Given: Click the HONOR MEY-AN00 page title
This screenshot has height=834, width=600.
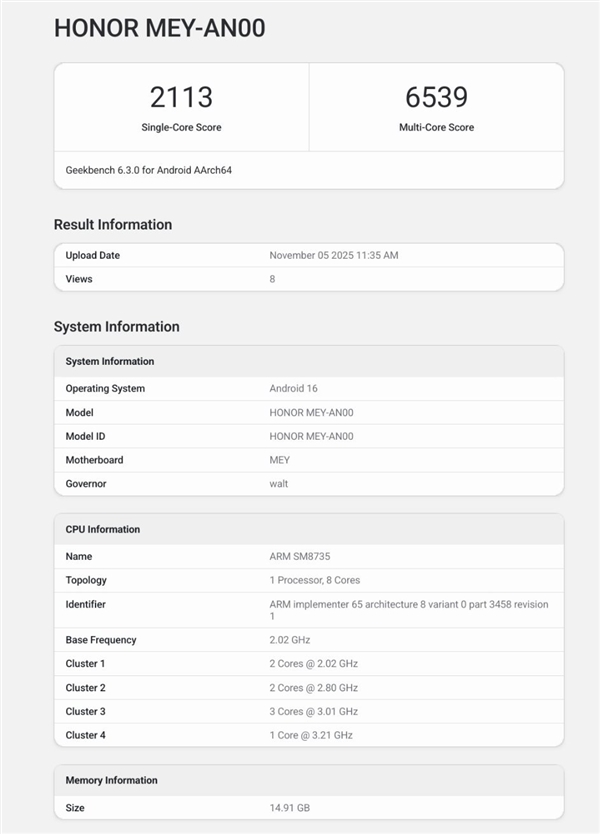Looking at the screenshot, I should (x=159, y=29).
